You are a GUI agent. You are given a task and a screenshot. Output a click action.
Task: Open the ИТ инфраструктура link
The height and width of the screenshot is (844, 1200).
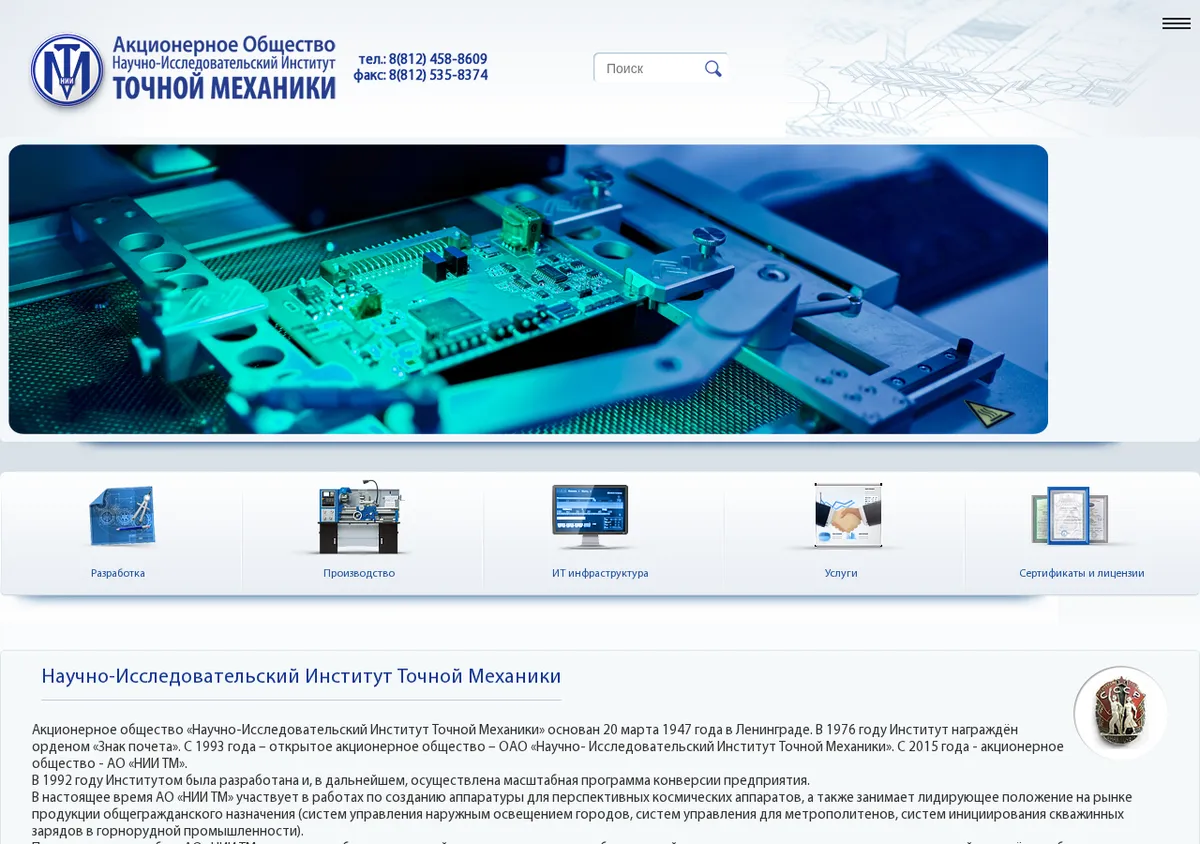pos(600,573)
